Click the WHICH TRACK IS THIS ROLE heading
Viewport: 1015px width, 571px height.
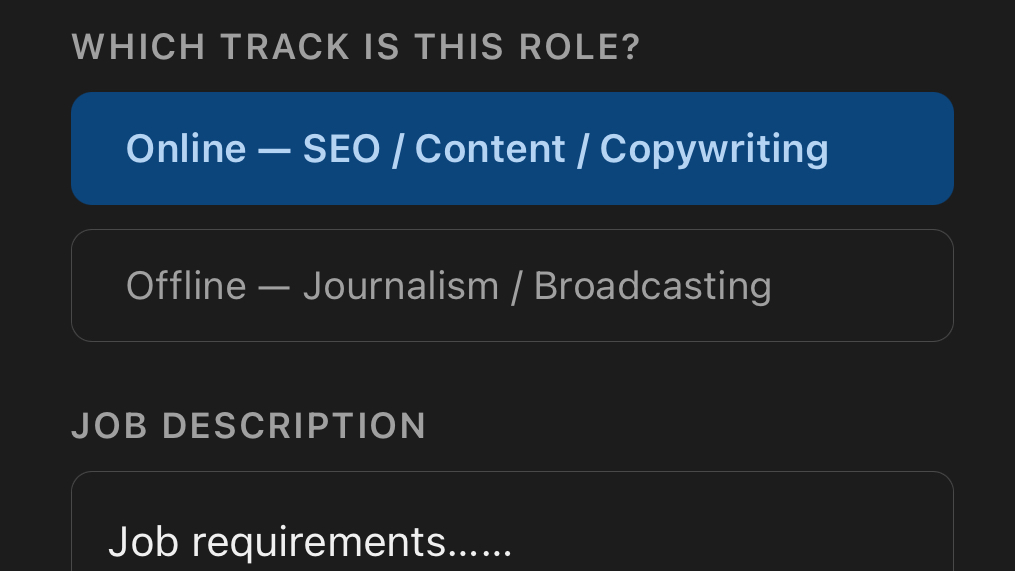[355, 47]
